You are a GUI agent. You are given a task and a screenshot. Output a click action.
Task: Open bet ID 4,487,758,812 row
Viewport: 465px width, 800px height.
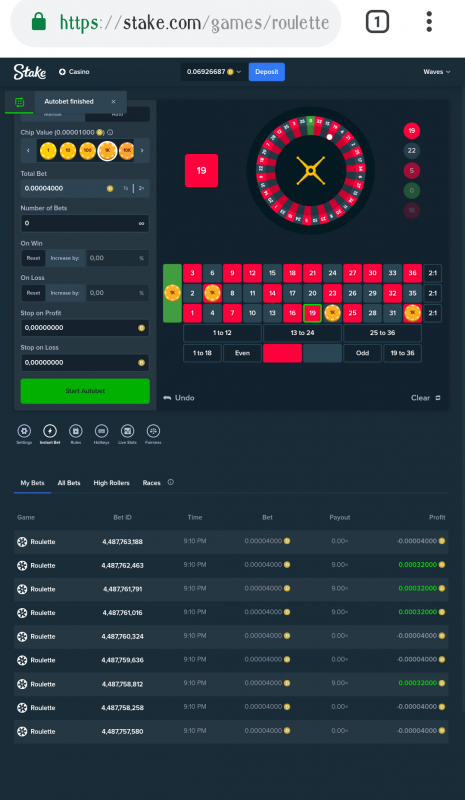(x=231, y=684)
